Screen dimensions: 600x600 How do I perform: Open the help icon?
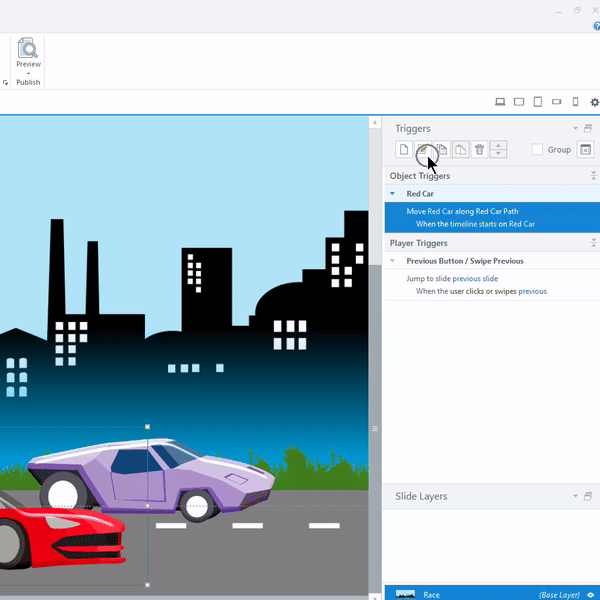click(597, 26)
